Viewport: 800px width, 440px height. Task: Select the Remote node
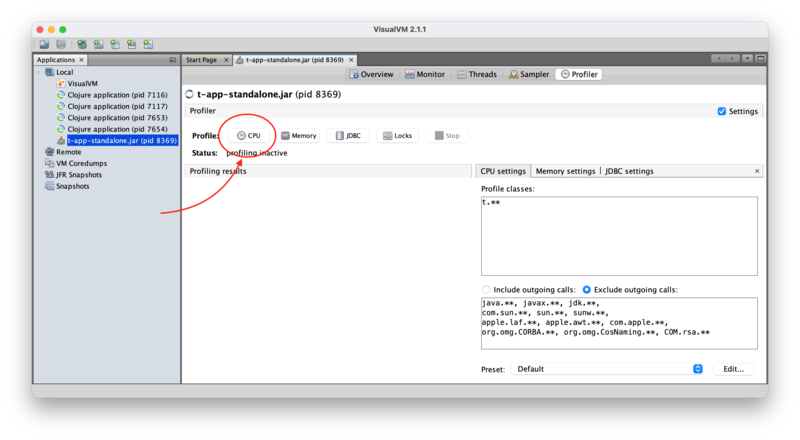(x=63, y=152)
